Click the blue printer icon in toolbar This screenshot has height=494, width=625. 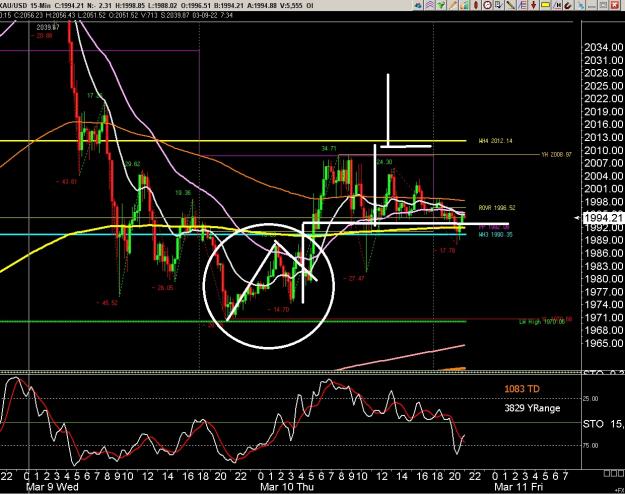click(418, 5)
